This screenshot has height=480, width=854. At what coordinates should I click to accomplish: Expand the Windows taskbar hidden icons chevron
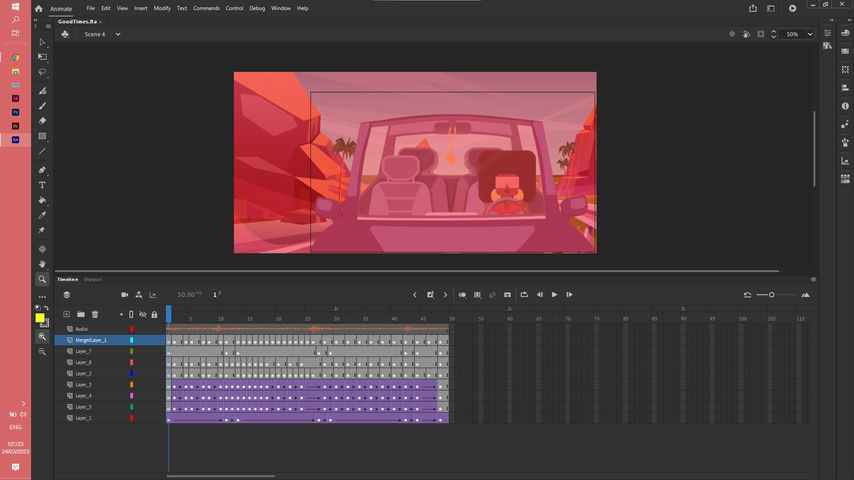(x=23, y=404)
